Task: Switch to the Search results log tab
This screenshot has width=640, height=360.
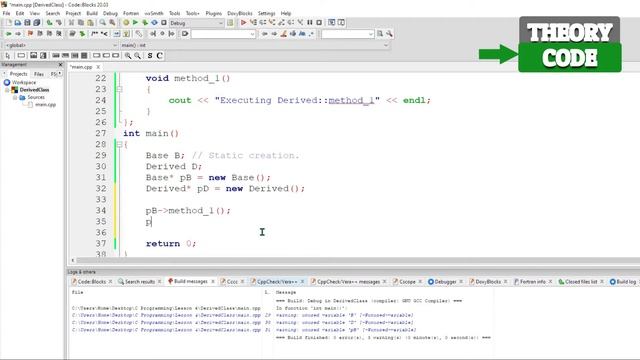Action: point(140,282)
